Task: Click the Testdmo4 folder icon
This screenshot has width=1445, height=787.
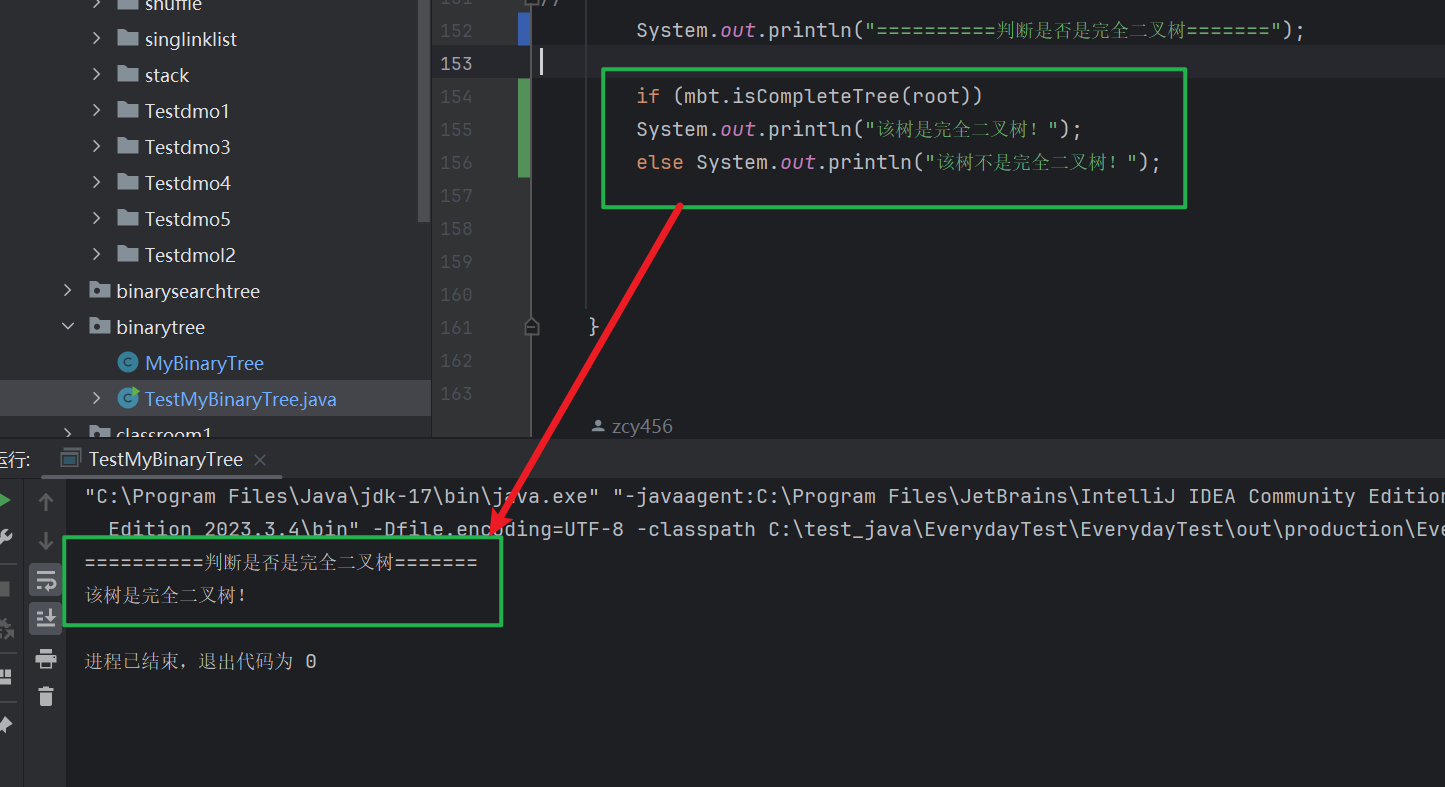Action: pos(127,183)
